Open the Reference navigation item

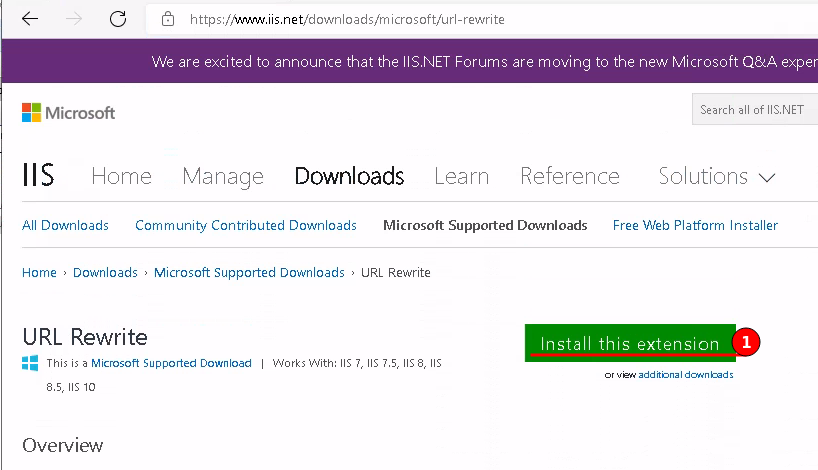(570, 176)
